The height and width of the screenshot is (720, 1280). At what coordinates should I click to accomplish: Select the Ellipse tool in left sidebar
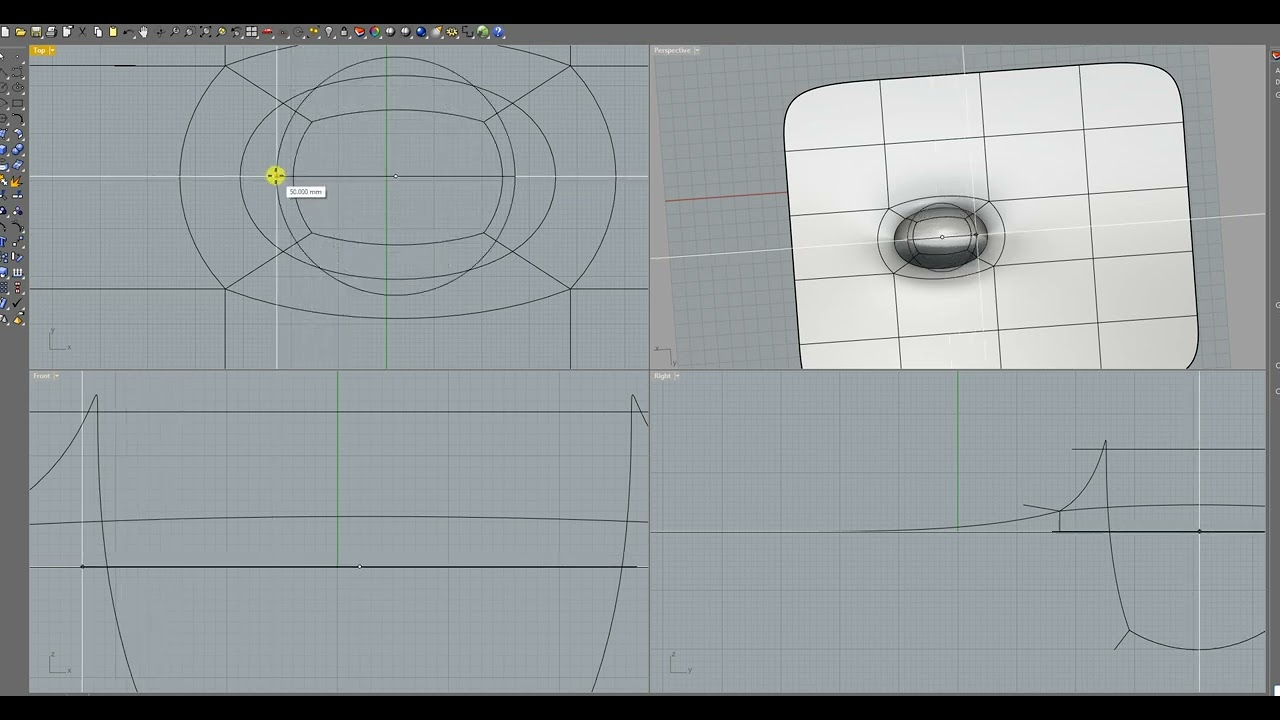(17, 87)
